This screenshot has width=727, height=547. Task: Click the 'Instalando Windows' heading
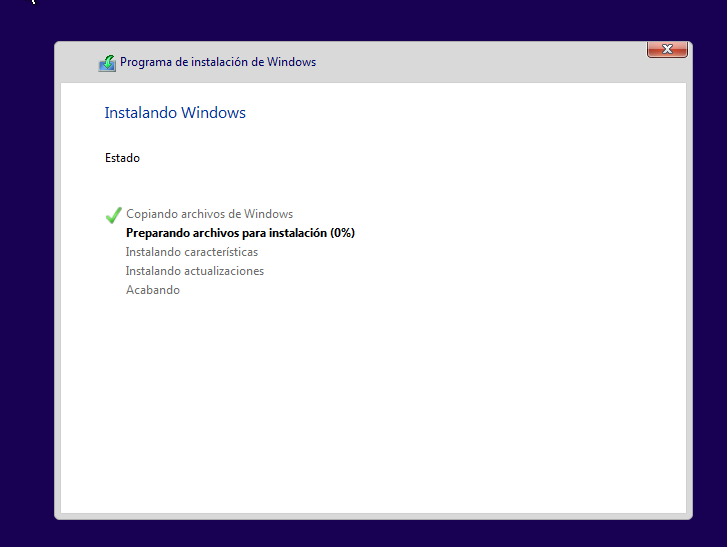point(175,113)
